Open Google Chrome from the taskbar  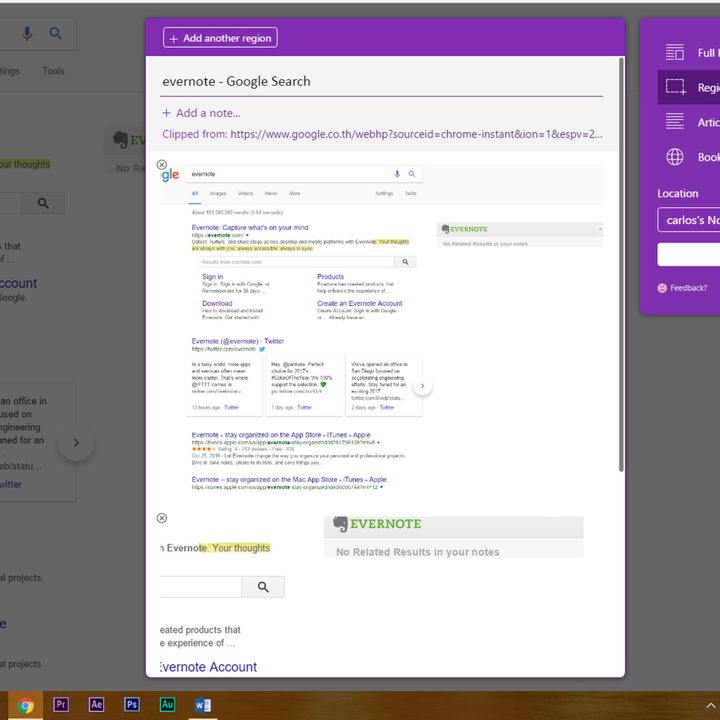coord(25,705)
